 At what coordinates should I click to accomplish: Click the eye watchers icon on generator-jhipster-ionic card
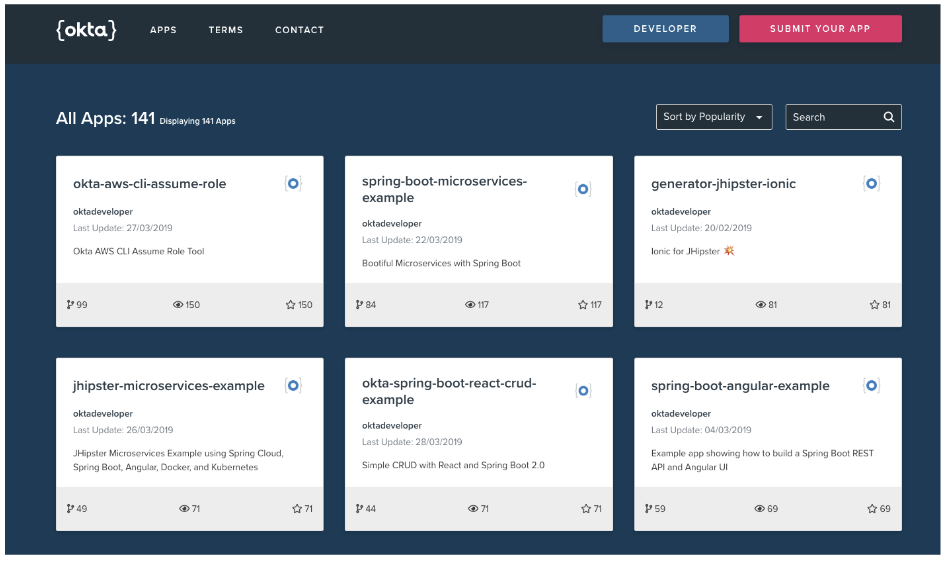(x=760, y=305)
